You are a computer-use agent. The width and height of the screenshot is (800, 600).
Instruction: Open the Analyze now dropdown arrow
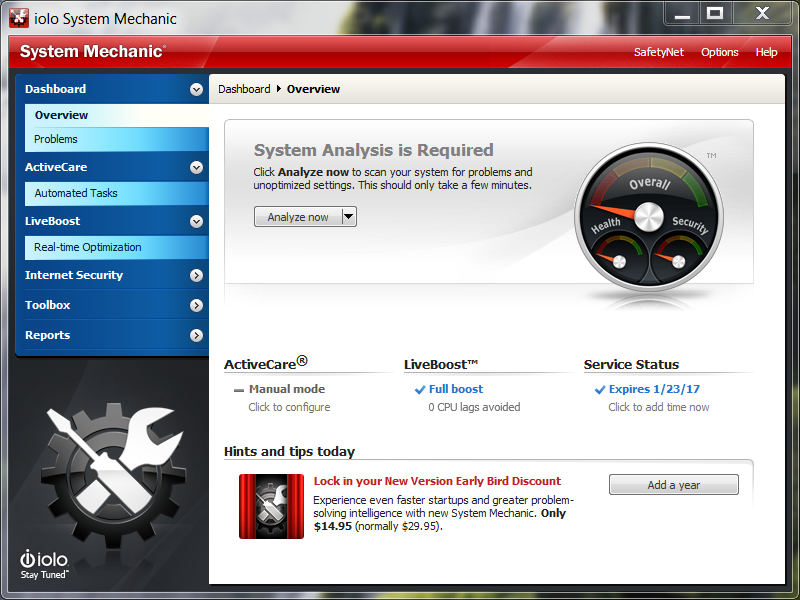(x=348, y=217)
